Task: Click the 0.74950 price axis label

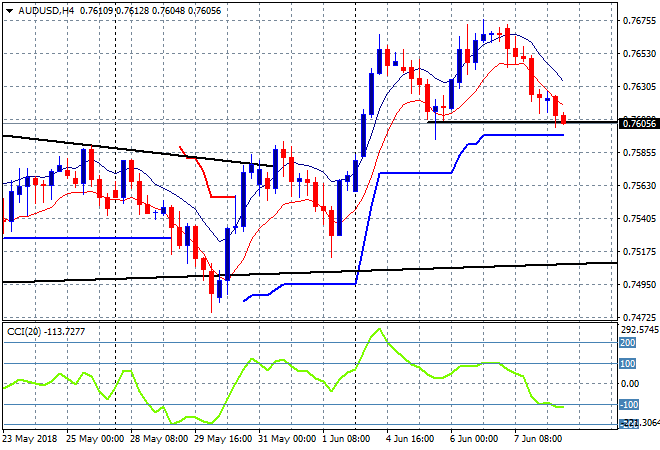Action: click(639, 285)
